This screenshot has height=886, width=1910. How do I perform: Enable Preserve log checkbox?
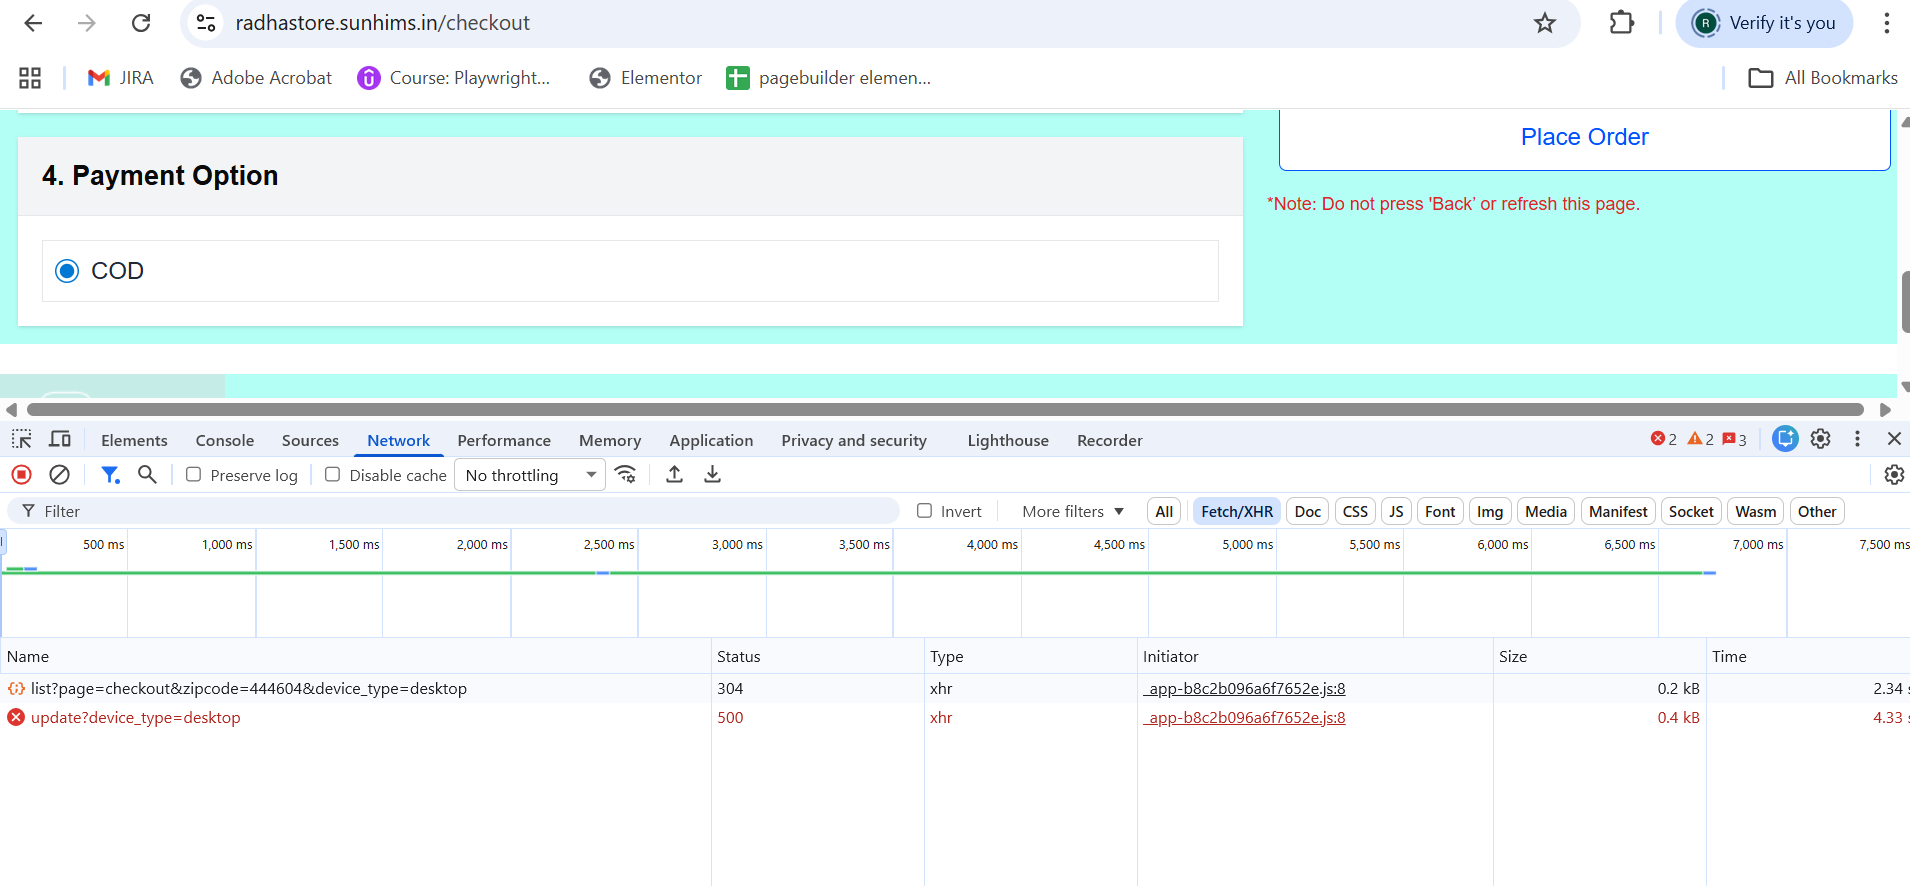pyautogui.click(x=194, y=475)
